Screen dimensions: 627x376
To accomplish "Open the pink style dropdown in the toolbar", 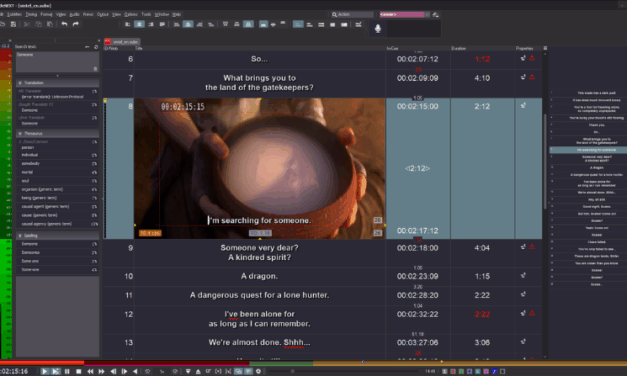I will pyautogui.click(x=404, y=14).
